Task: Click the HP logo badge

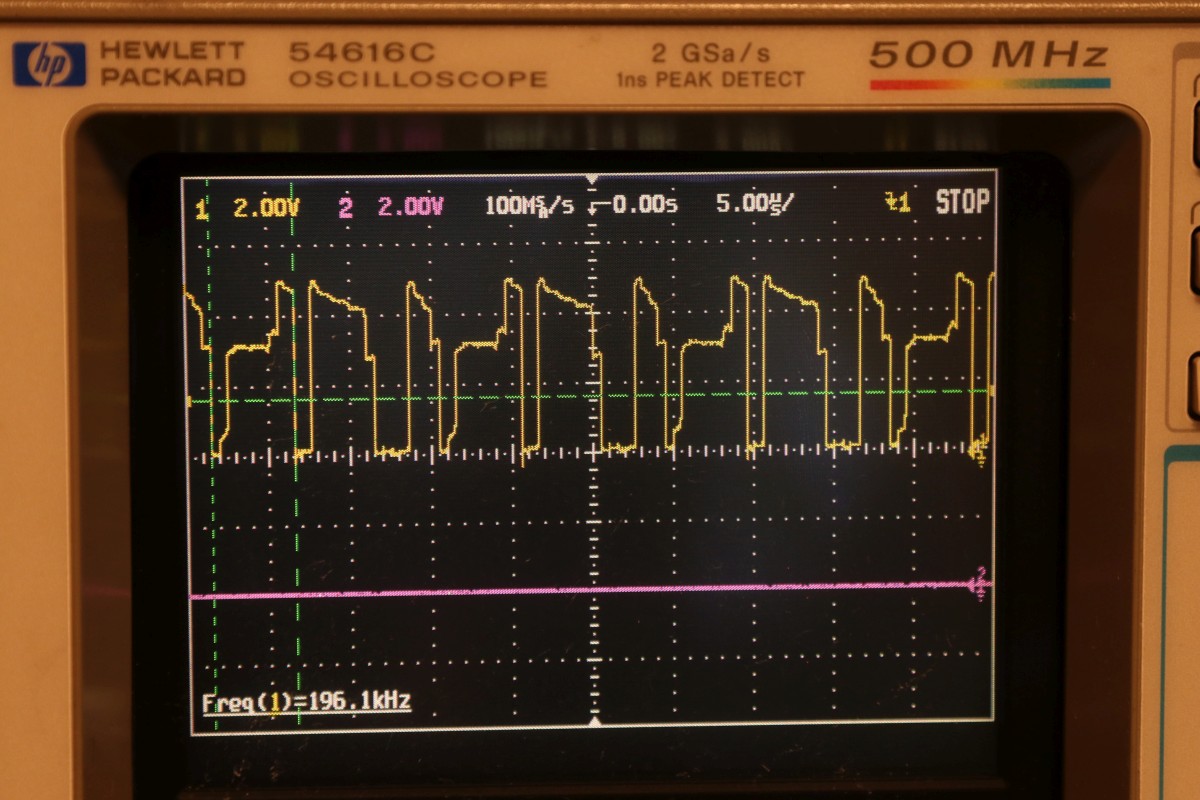Action: click(x=49, y=63)
